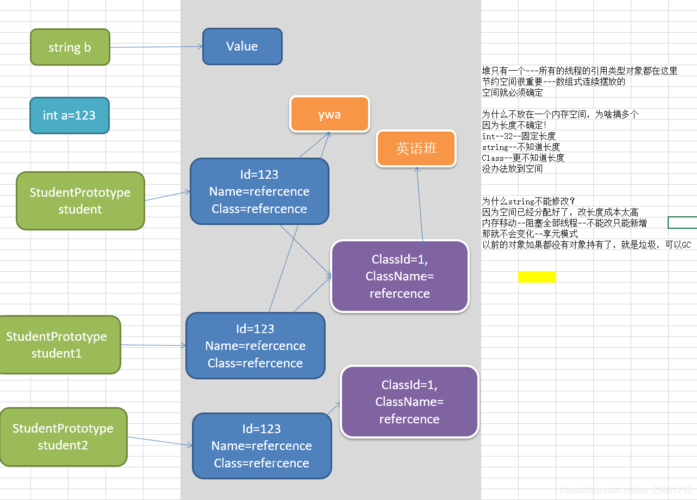The image size is (697, 500).
Task: Click the cell text "为什么不放在一个内存空间，为啥搞多个"
Action: pyautogui.click(x=560, y=114)
